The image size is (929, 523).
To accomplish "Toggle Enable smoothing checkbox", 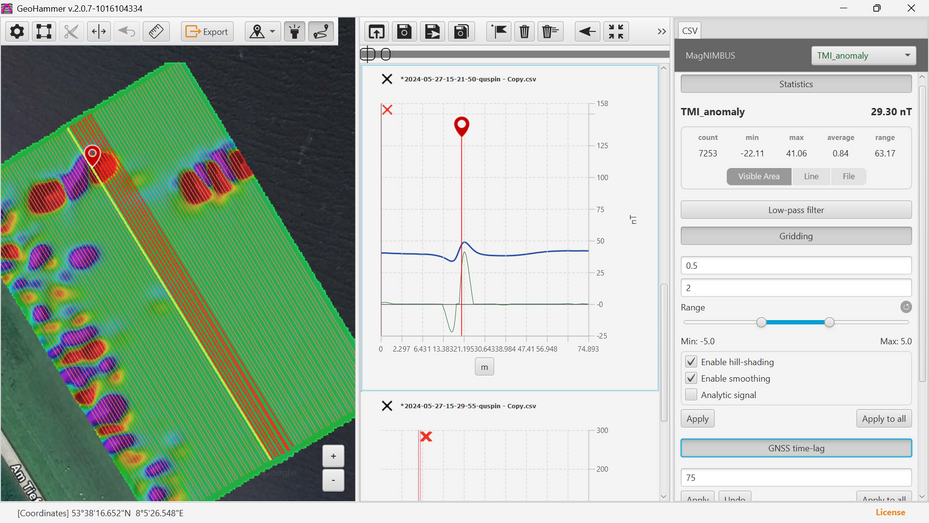I will point(691,379).
